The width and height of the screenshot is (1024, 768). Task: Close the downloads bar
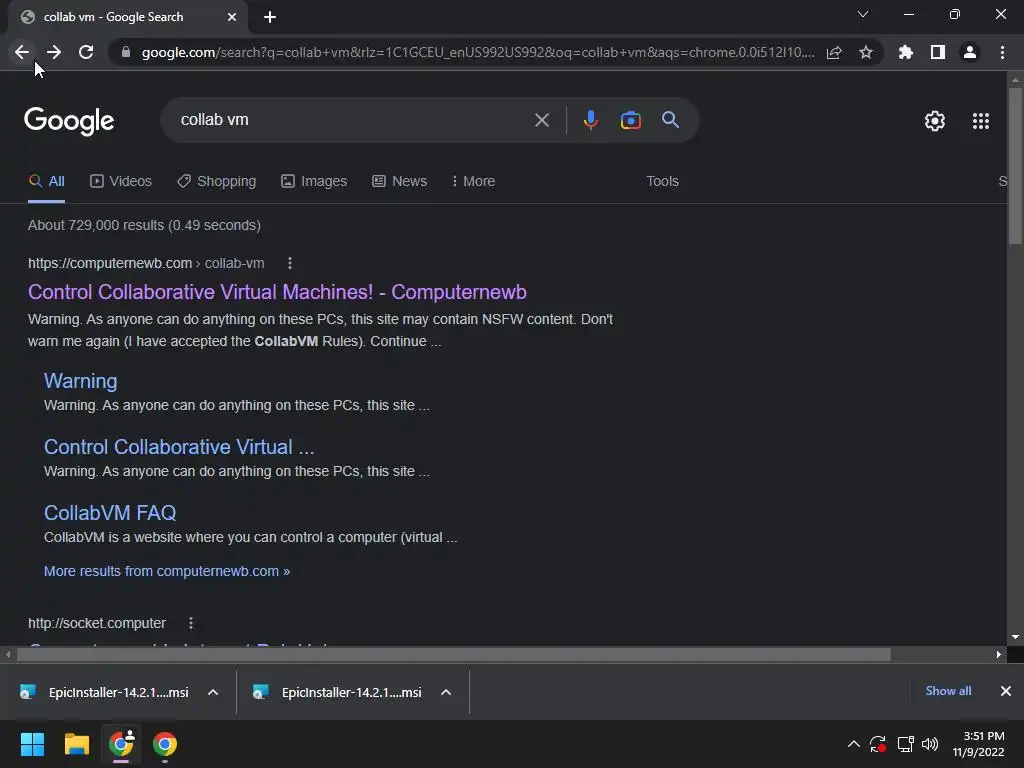(x=1006, y=691)
